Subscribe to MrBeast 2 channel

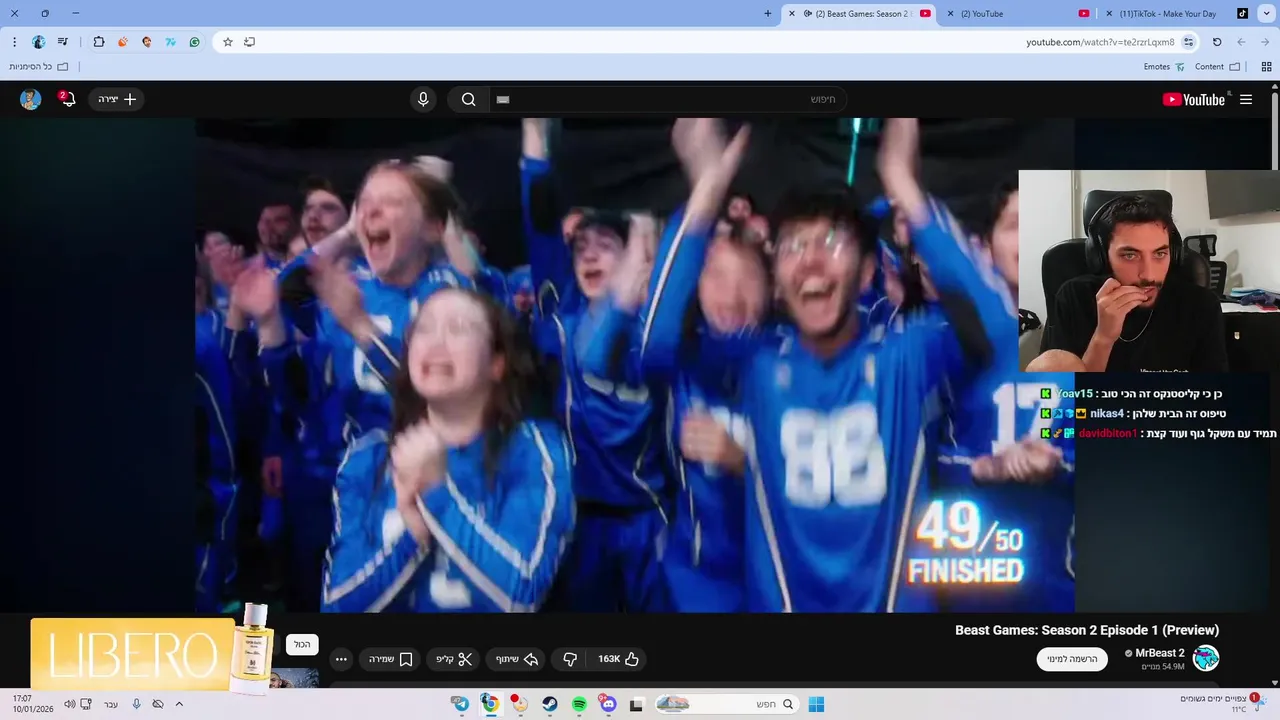[x=1072, y=659]
